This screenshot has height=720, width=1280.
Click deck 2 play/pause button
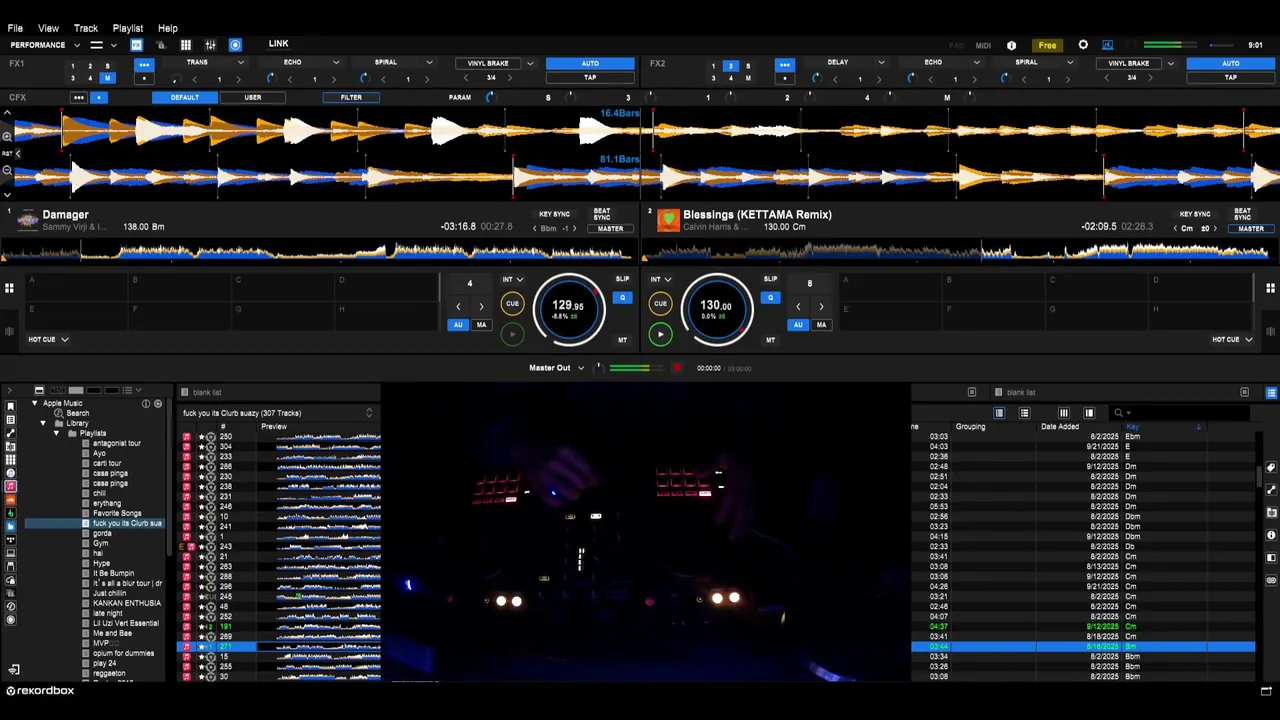click(660, 334)
